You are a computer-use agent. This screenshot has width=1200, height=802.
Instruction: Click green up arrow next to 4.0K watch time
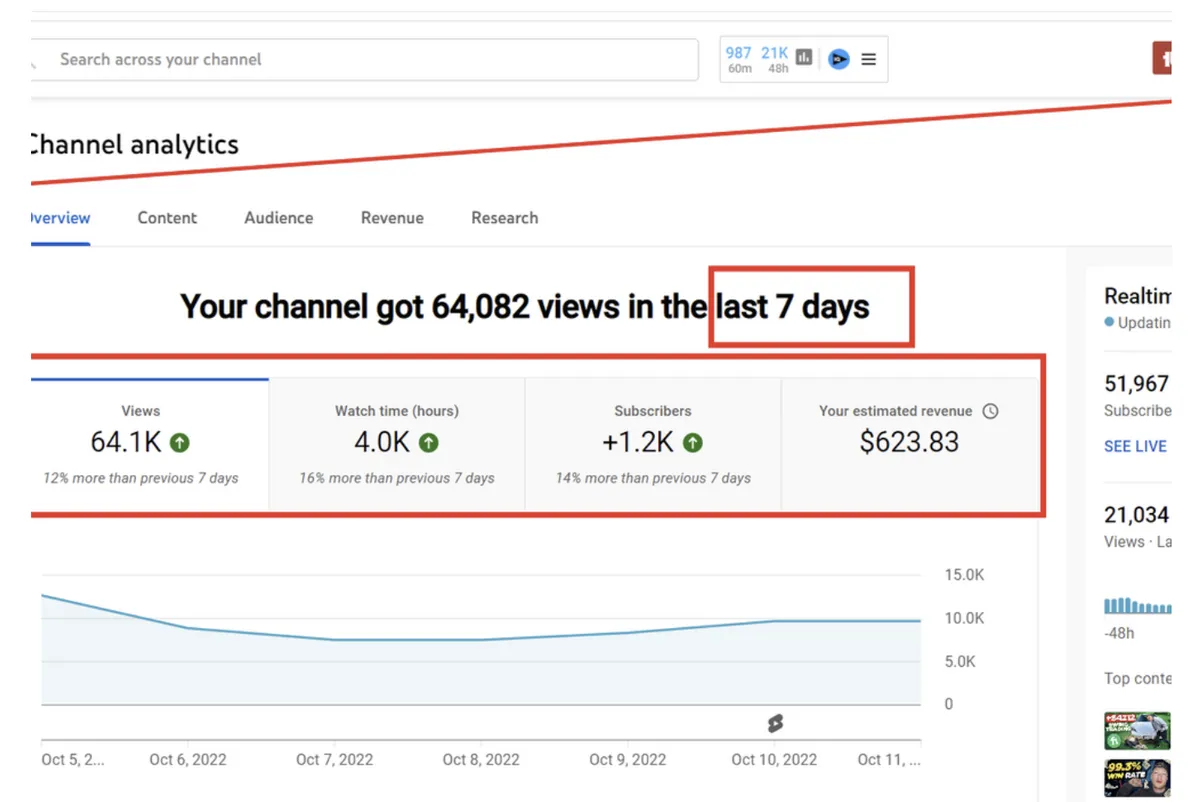coord(428,442)
